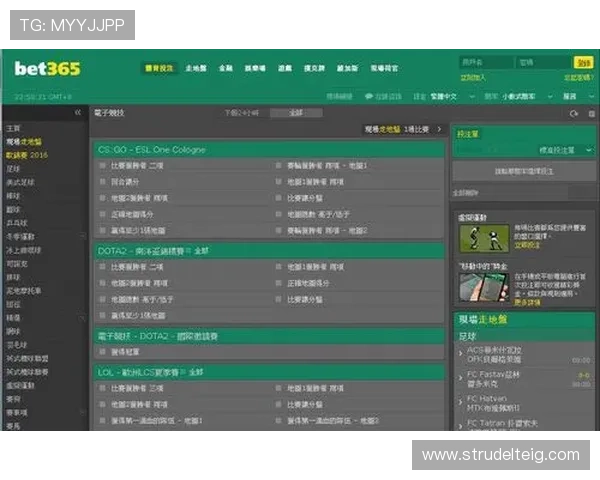Select the 走地盤 in-play tab in top navigation
The height and width of the screenshot is (480, 600).
(x=196, y=69)
